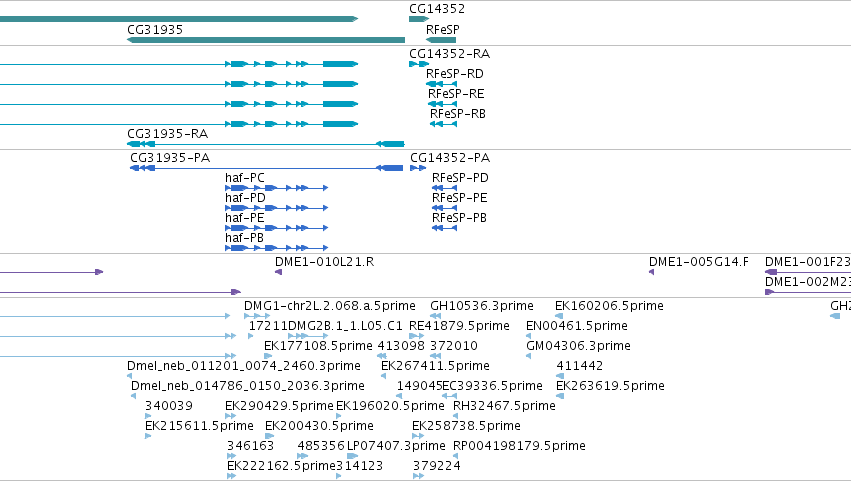
Task: Click the haf-PE protein label
Action: click(x=245, y=218)
